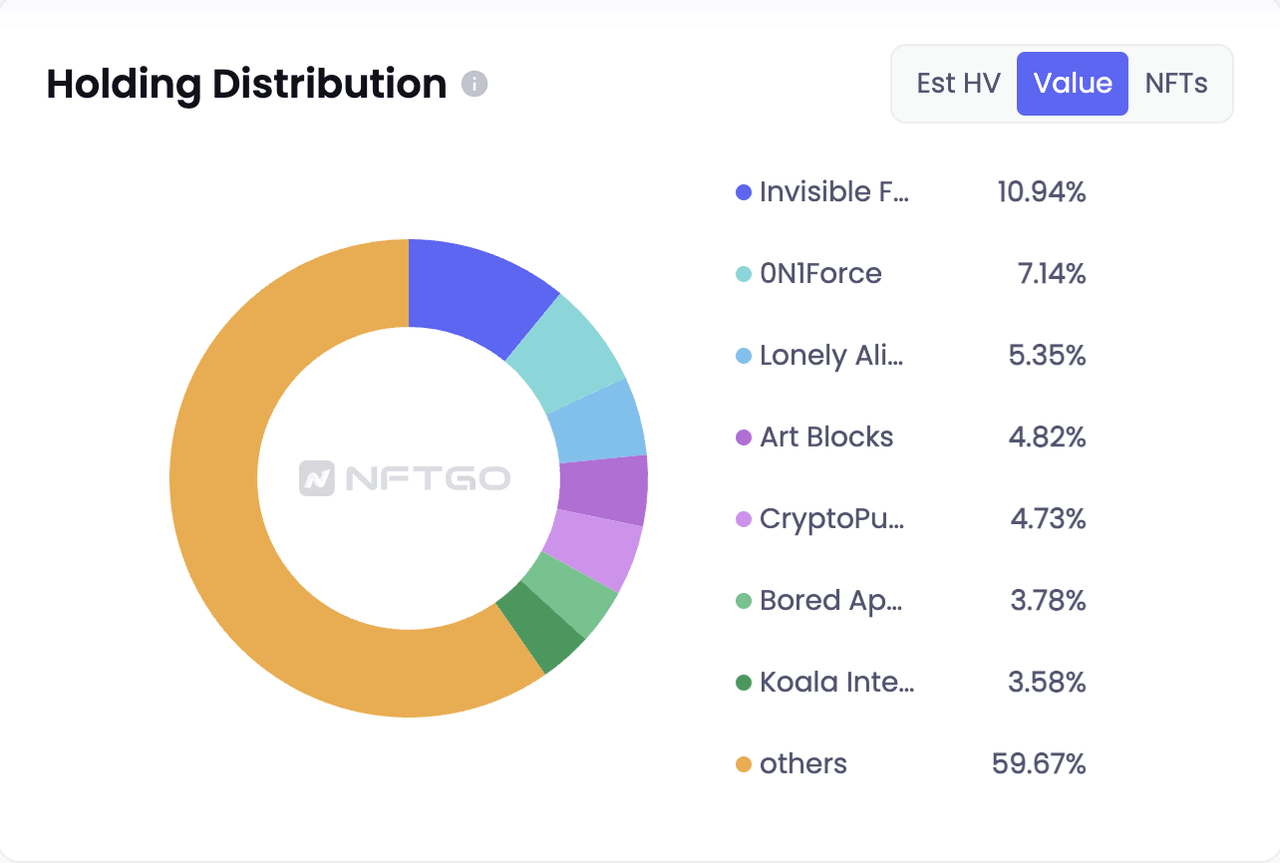Click the Bored Ap... legend dot
This screenshot has width=1280, height=863.
[x=743, y=601]
